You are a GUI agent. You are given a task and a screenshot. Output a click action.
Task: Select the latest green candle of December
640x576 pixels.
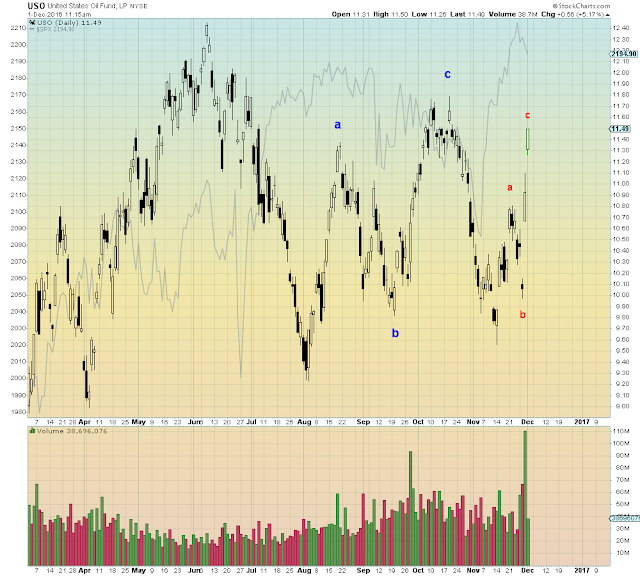click(x=528, y=140)
